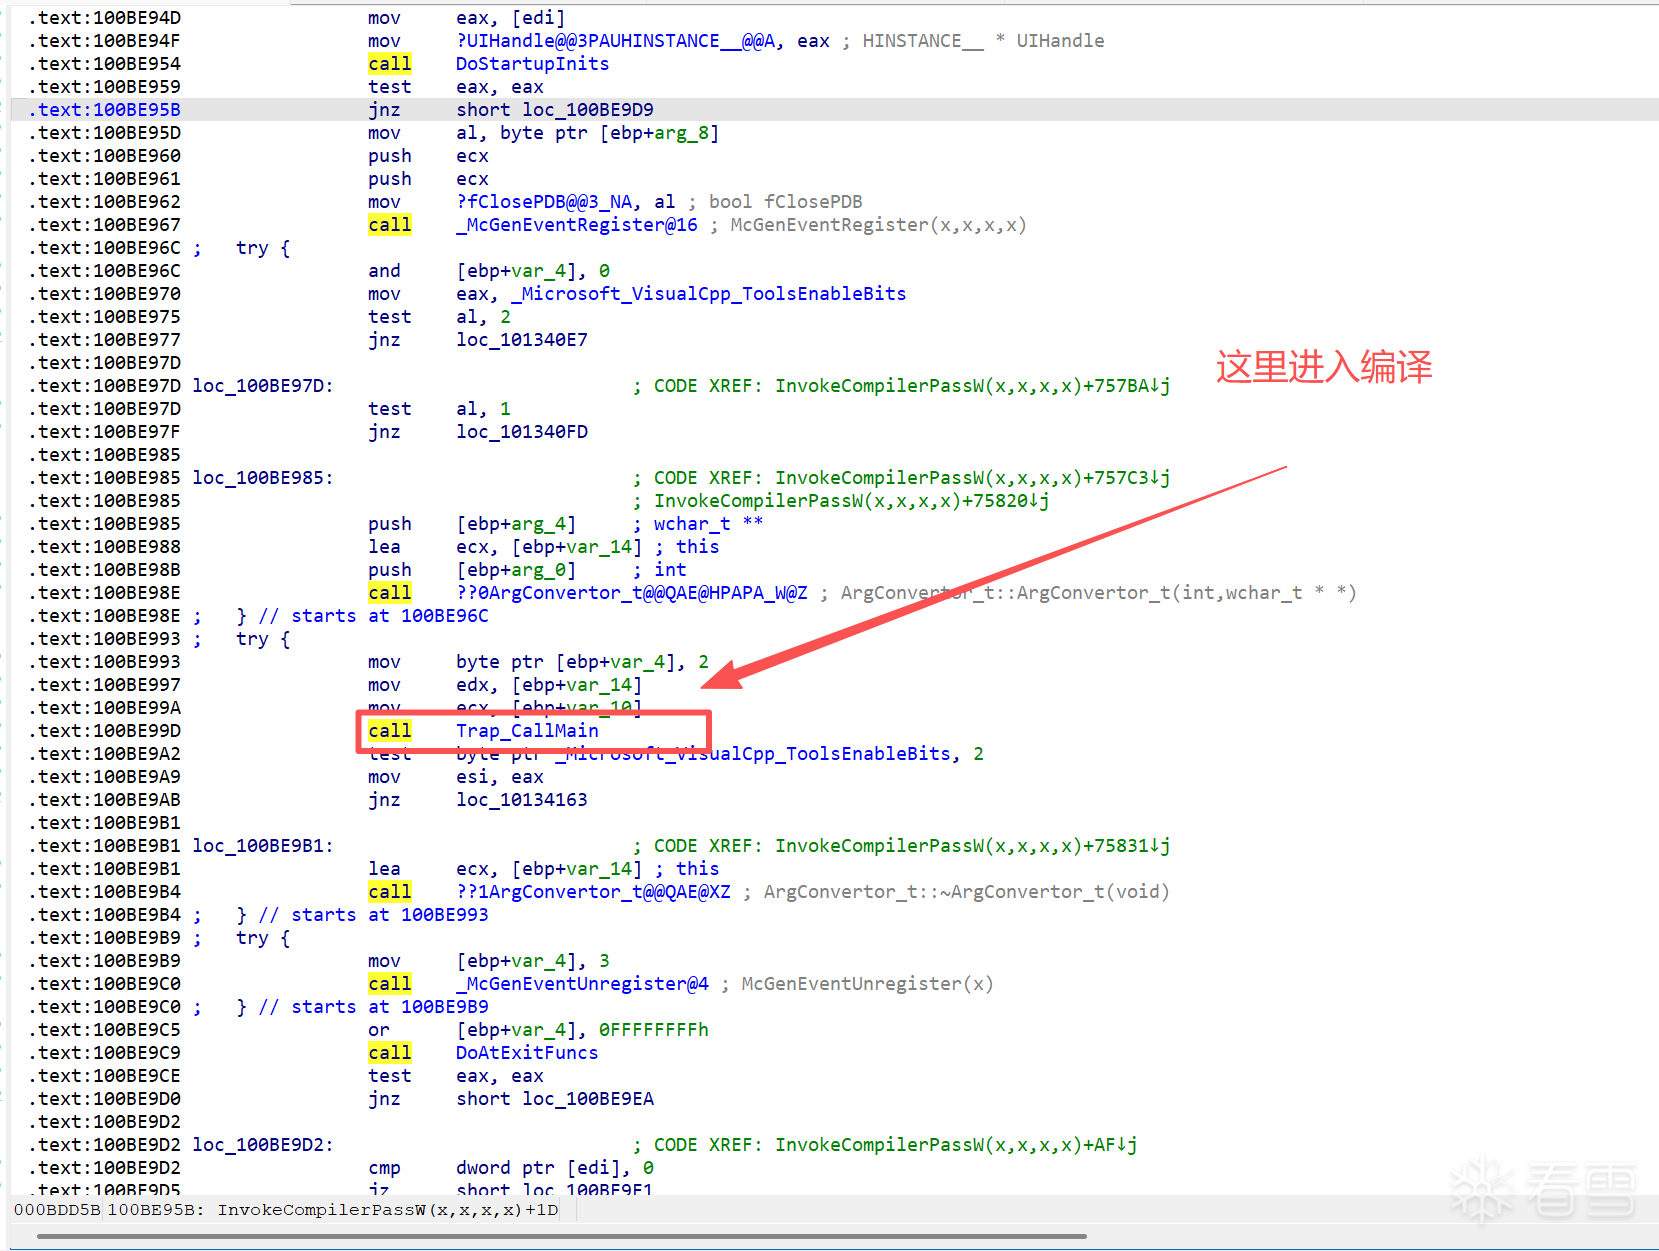Click _Microsoft_VisualCpp_ToolsEnableBits in the mov eax line
The height and width of the screenshot is (1251, 1659).
(x=709, y=294)
